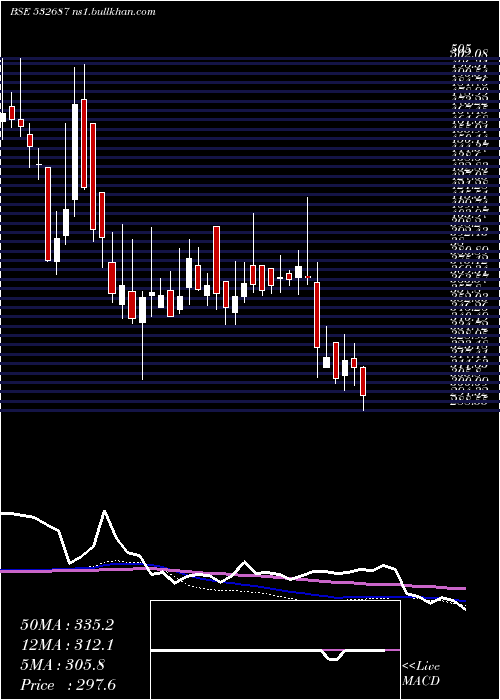Click the 50MA : 335.2 value
This screenshot has width=500, height=700.
67,625
